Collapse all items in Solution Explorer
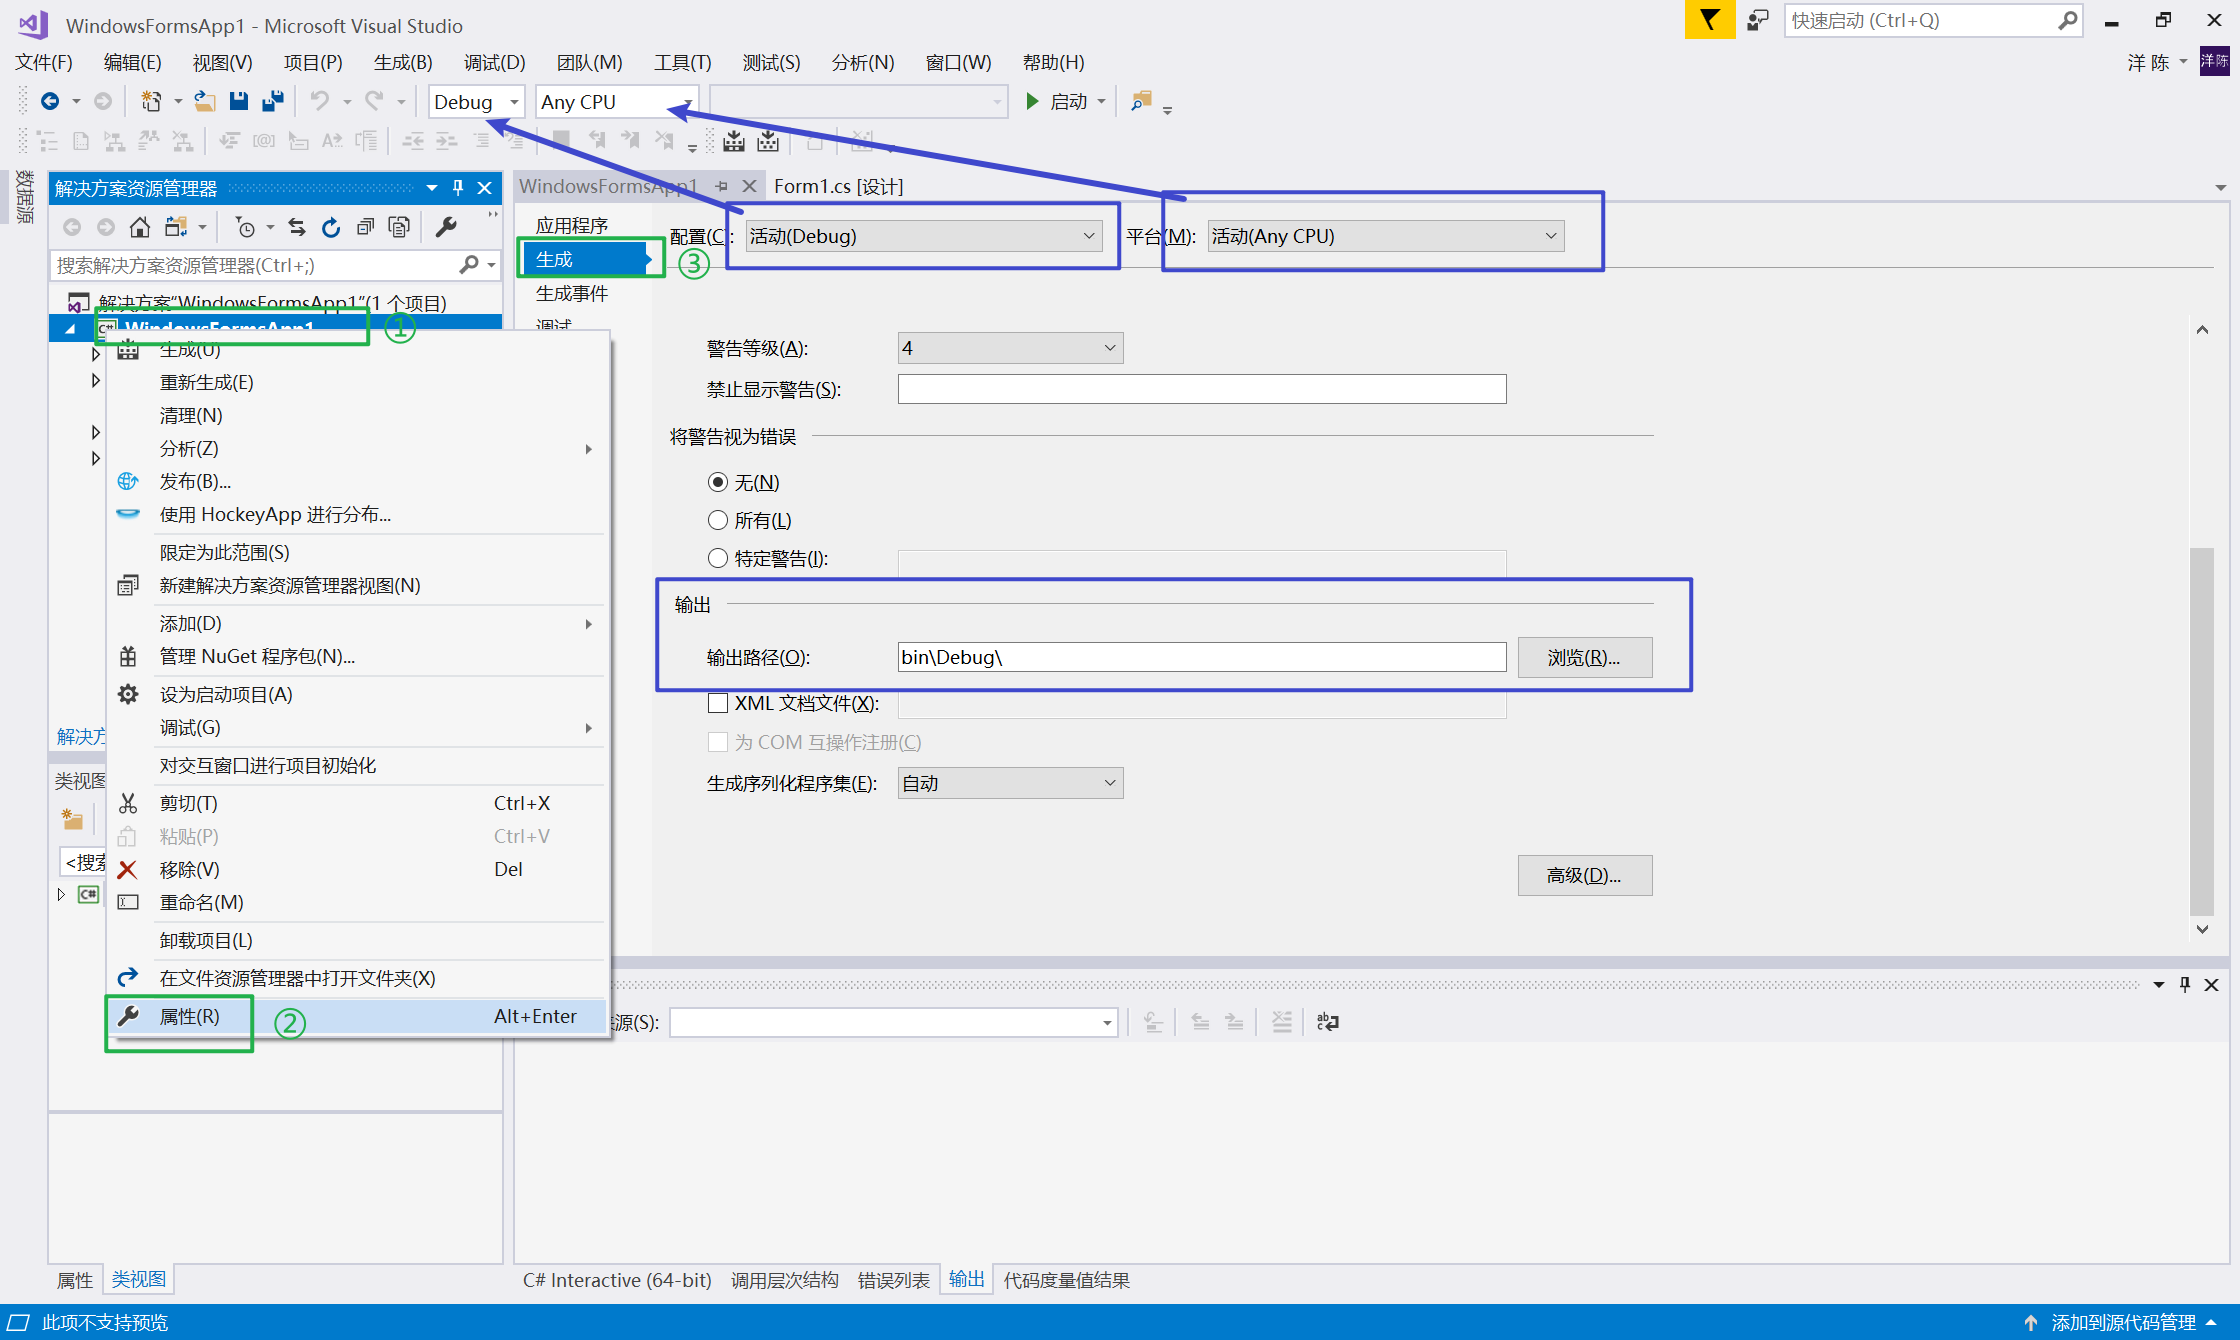This screenshot has width=2240, height=1340. point(367,227)
